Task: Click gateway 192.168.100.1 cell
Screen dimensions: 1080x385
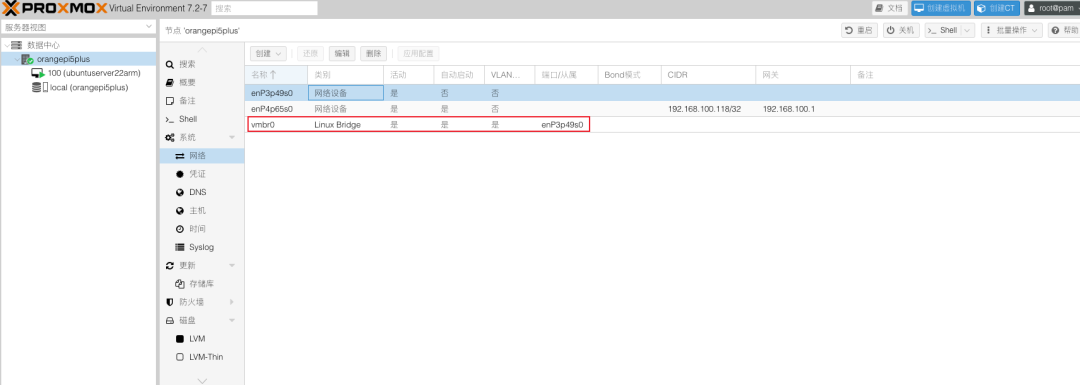Action: [804, 109]
